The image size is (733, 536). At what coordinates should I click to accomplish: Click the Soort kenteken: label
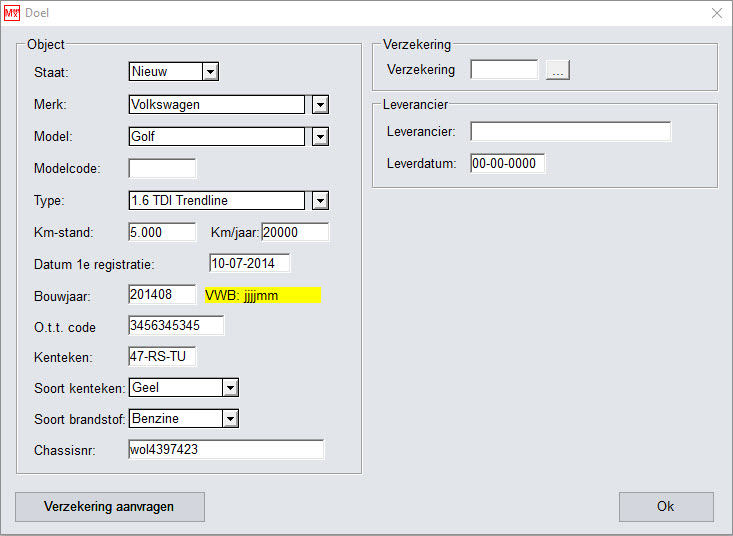[80, 388]
